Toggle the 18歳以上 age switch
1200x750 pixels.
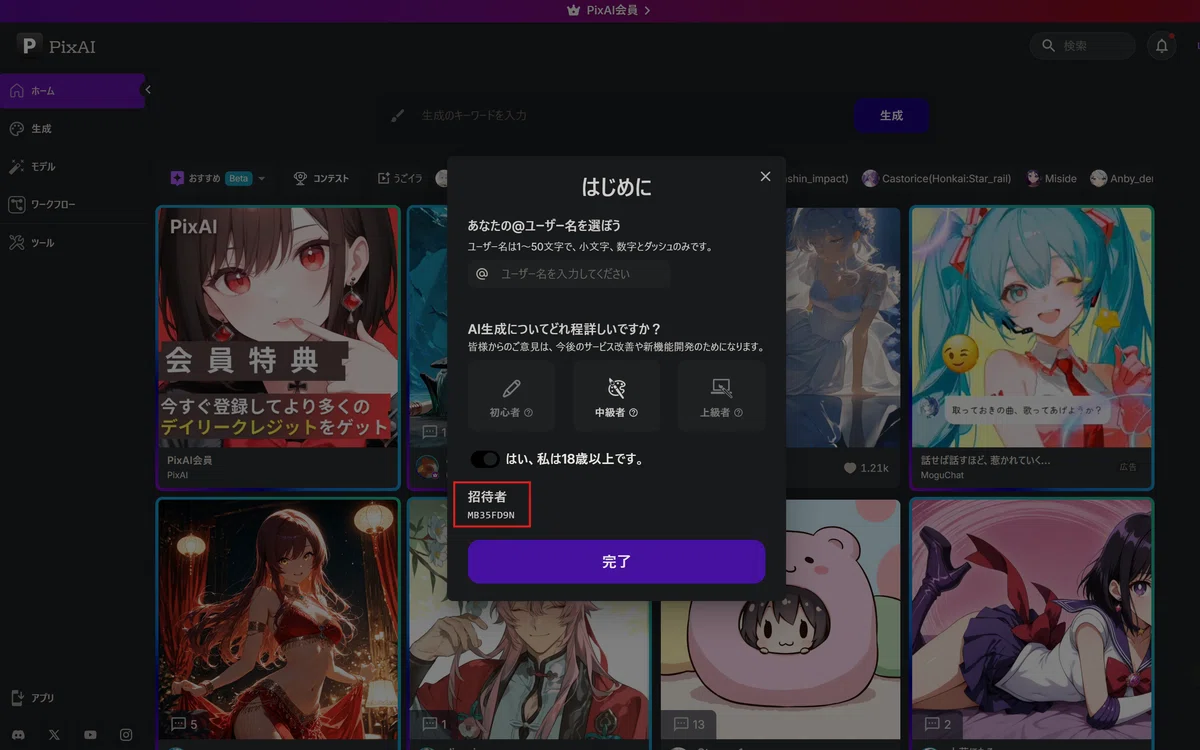point(485,459)
